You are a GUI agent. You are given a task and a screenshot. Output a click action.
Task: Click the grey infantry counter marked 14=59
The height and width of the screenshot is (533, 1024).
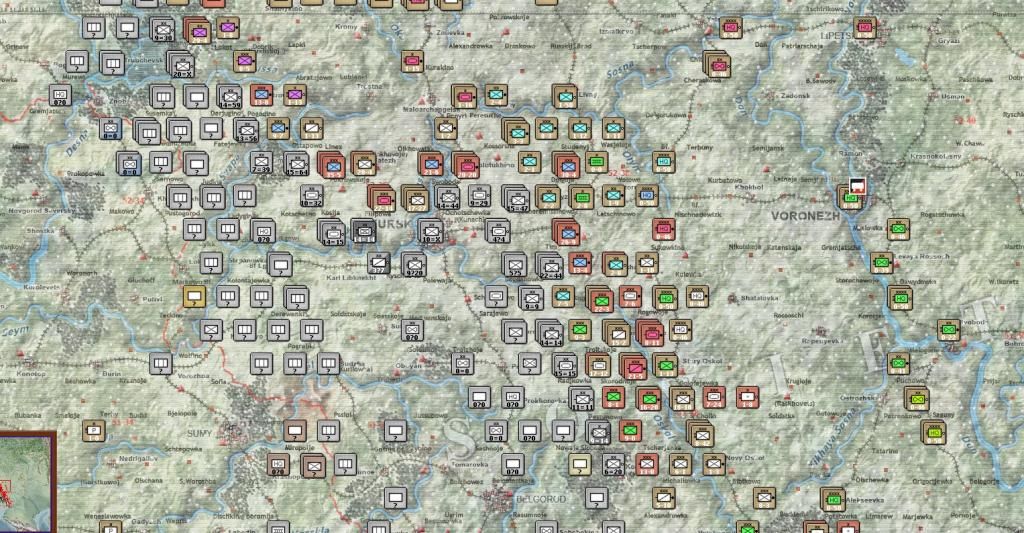230,97
